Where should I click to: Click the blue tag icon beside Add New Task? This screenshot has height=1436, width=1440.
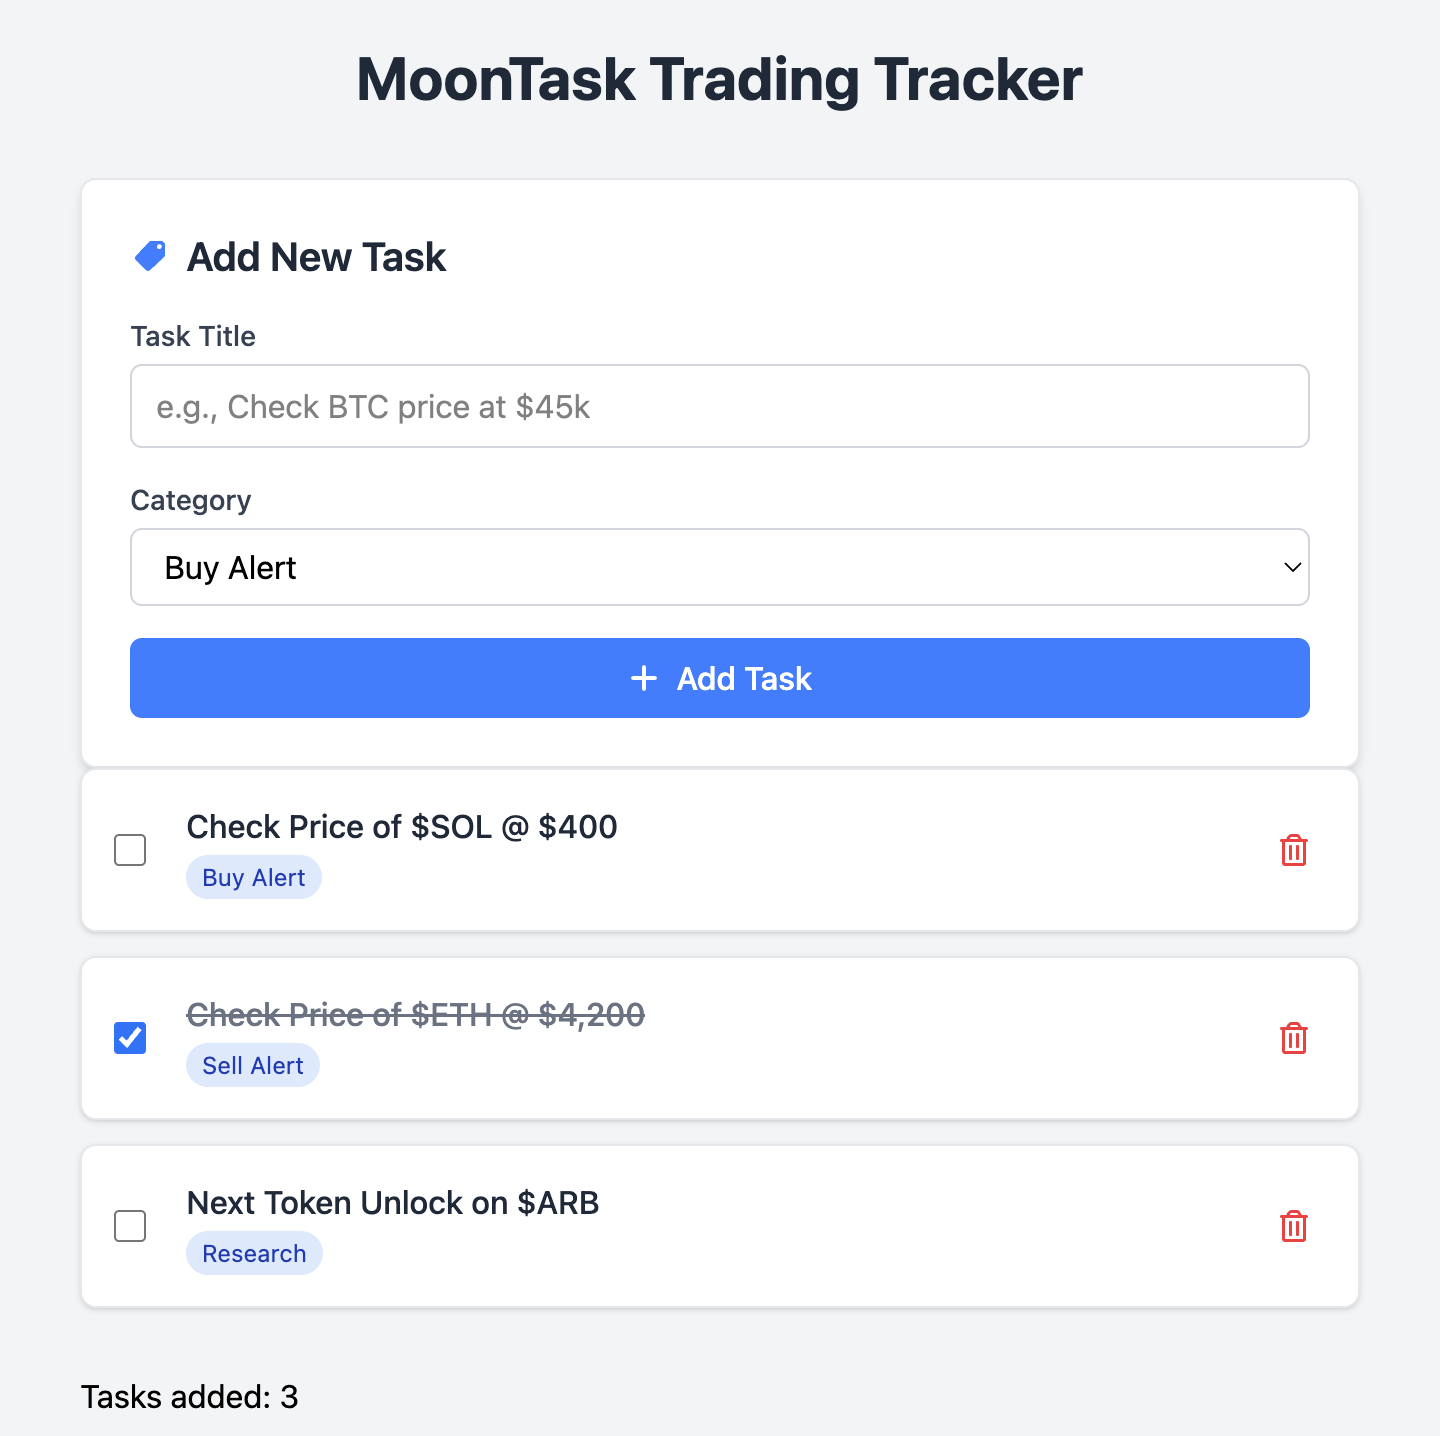(150, 256)
